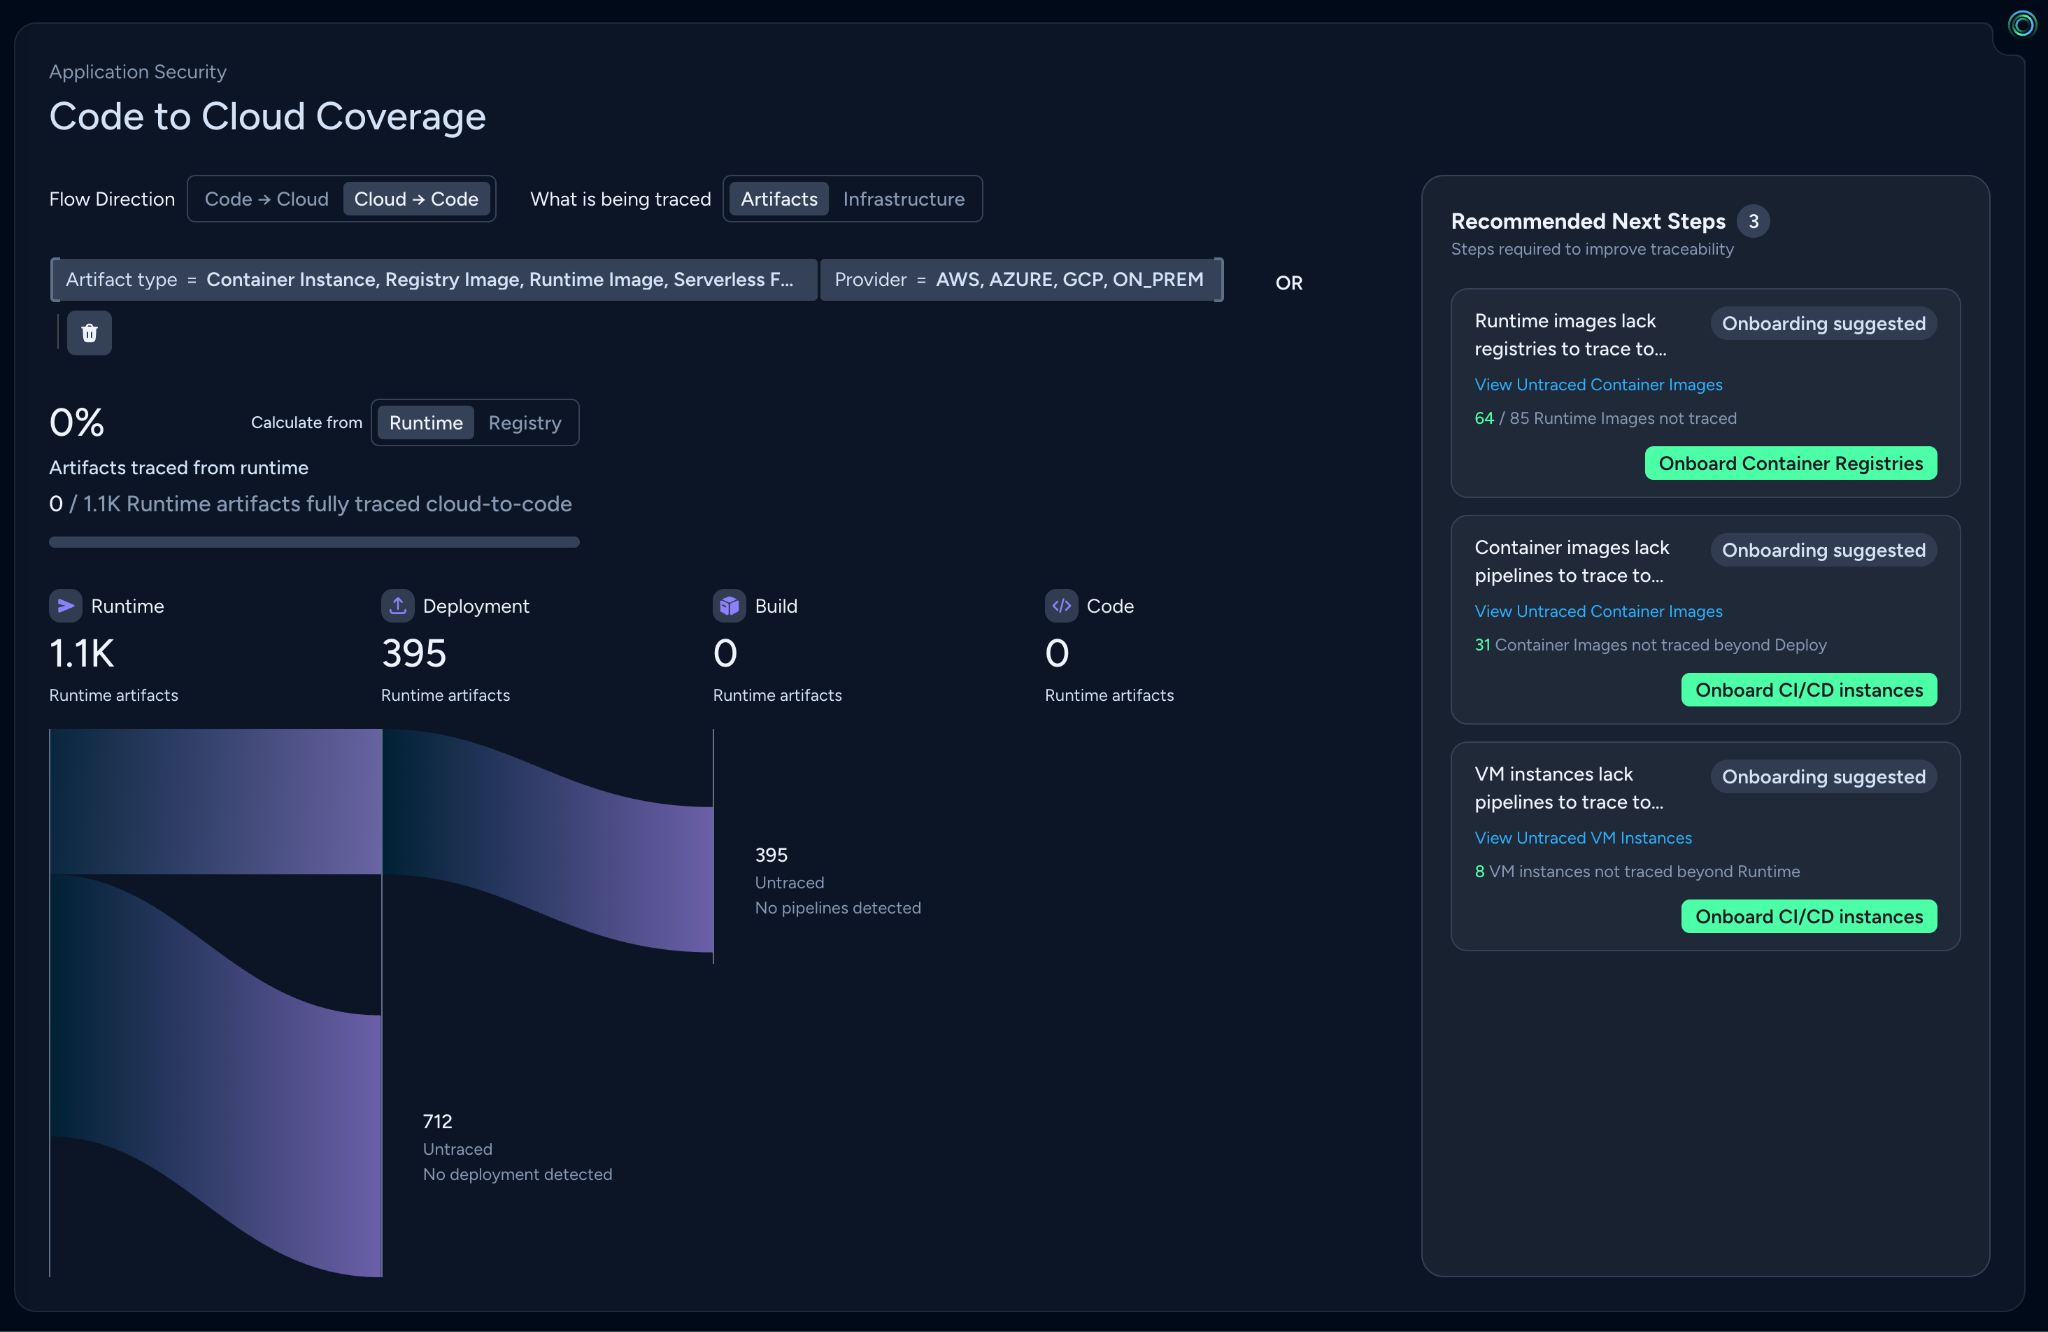Click the Build stage cube icon
Image resolution: width=2048 pixels, height=1332 pixels.
[729, 606]
